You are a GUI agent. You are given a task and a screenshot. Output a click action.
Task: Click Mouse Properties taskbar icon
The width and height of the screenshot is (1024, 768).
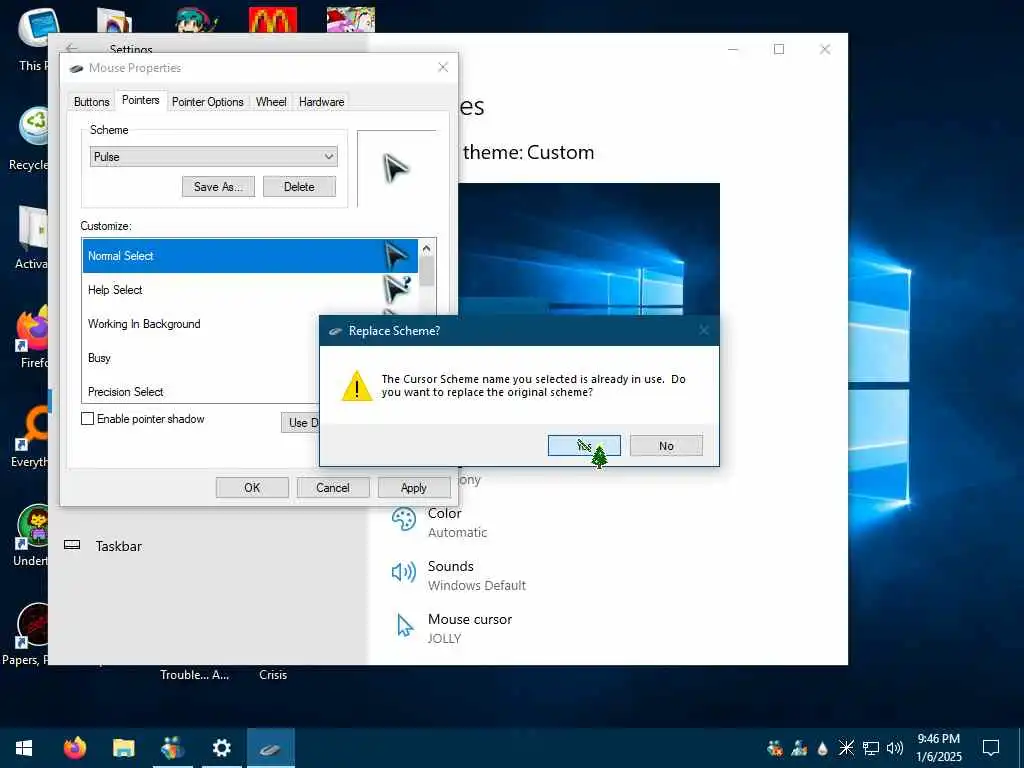click(270, 748)
